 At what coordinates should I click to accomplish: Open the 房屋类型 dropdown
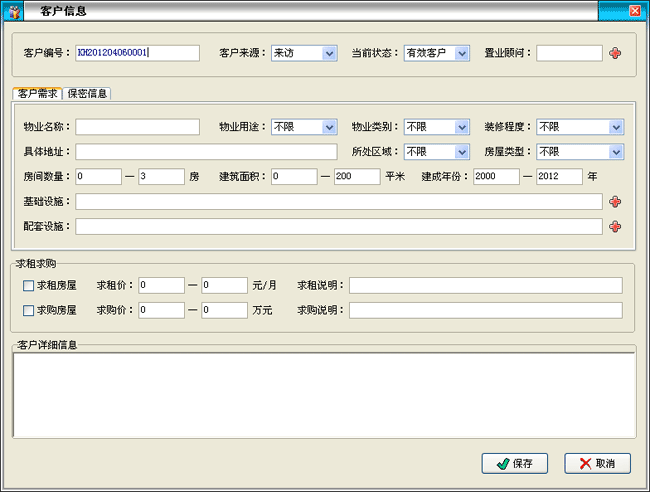[x=616, y=152]
